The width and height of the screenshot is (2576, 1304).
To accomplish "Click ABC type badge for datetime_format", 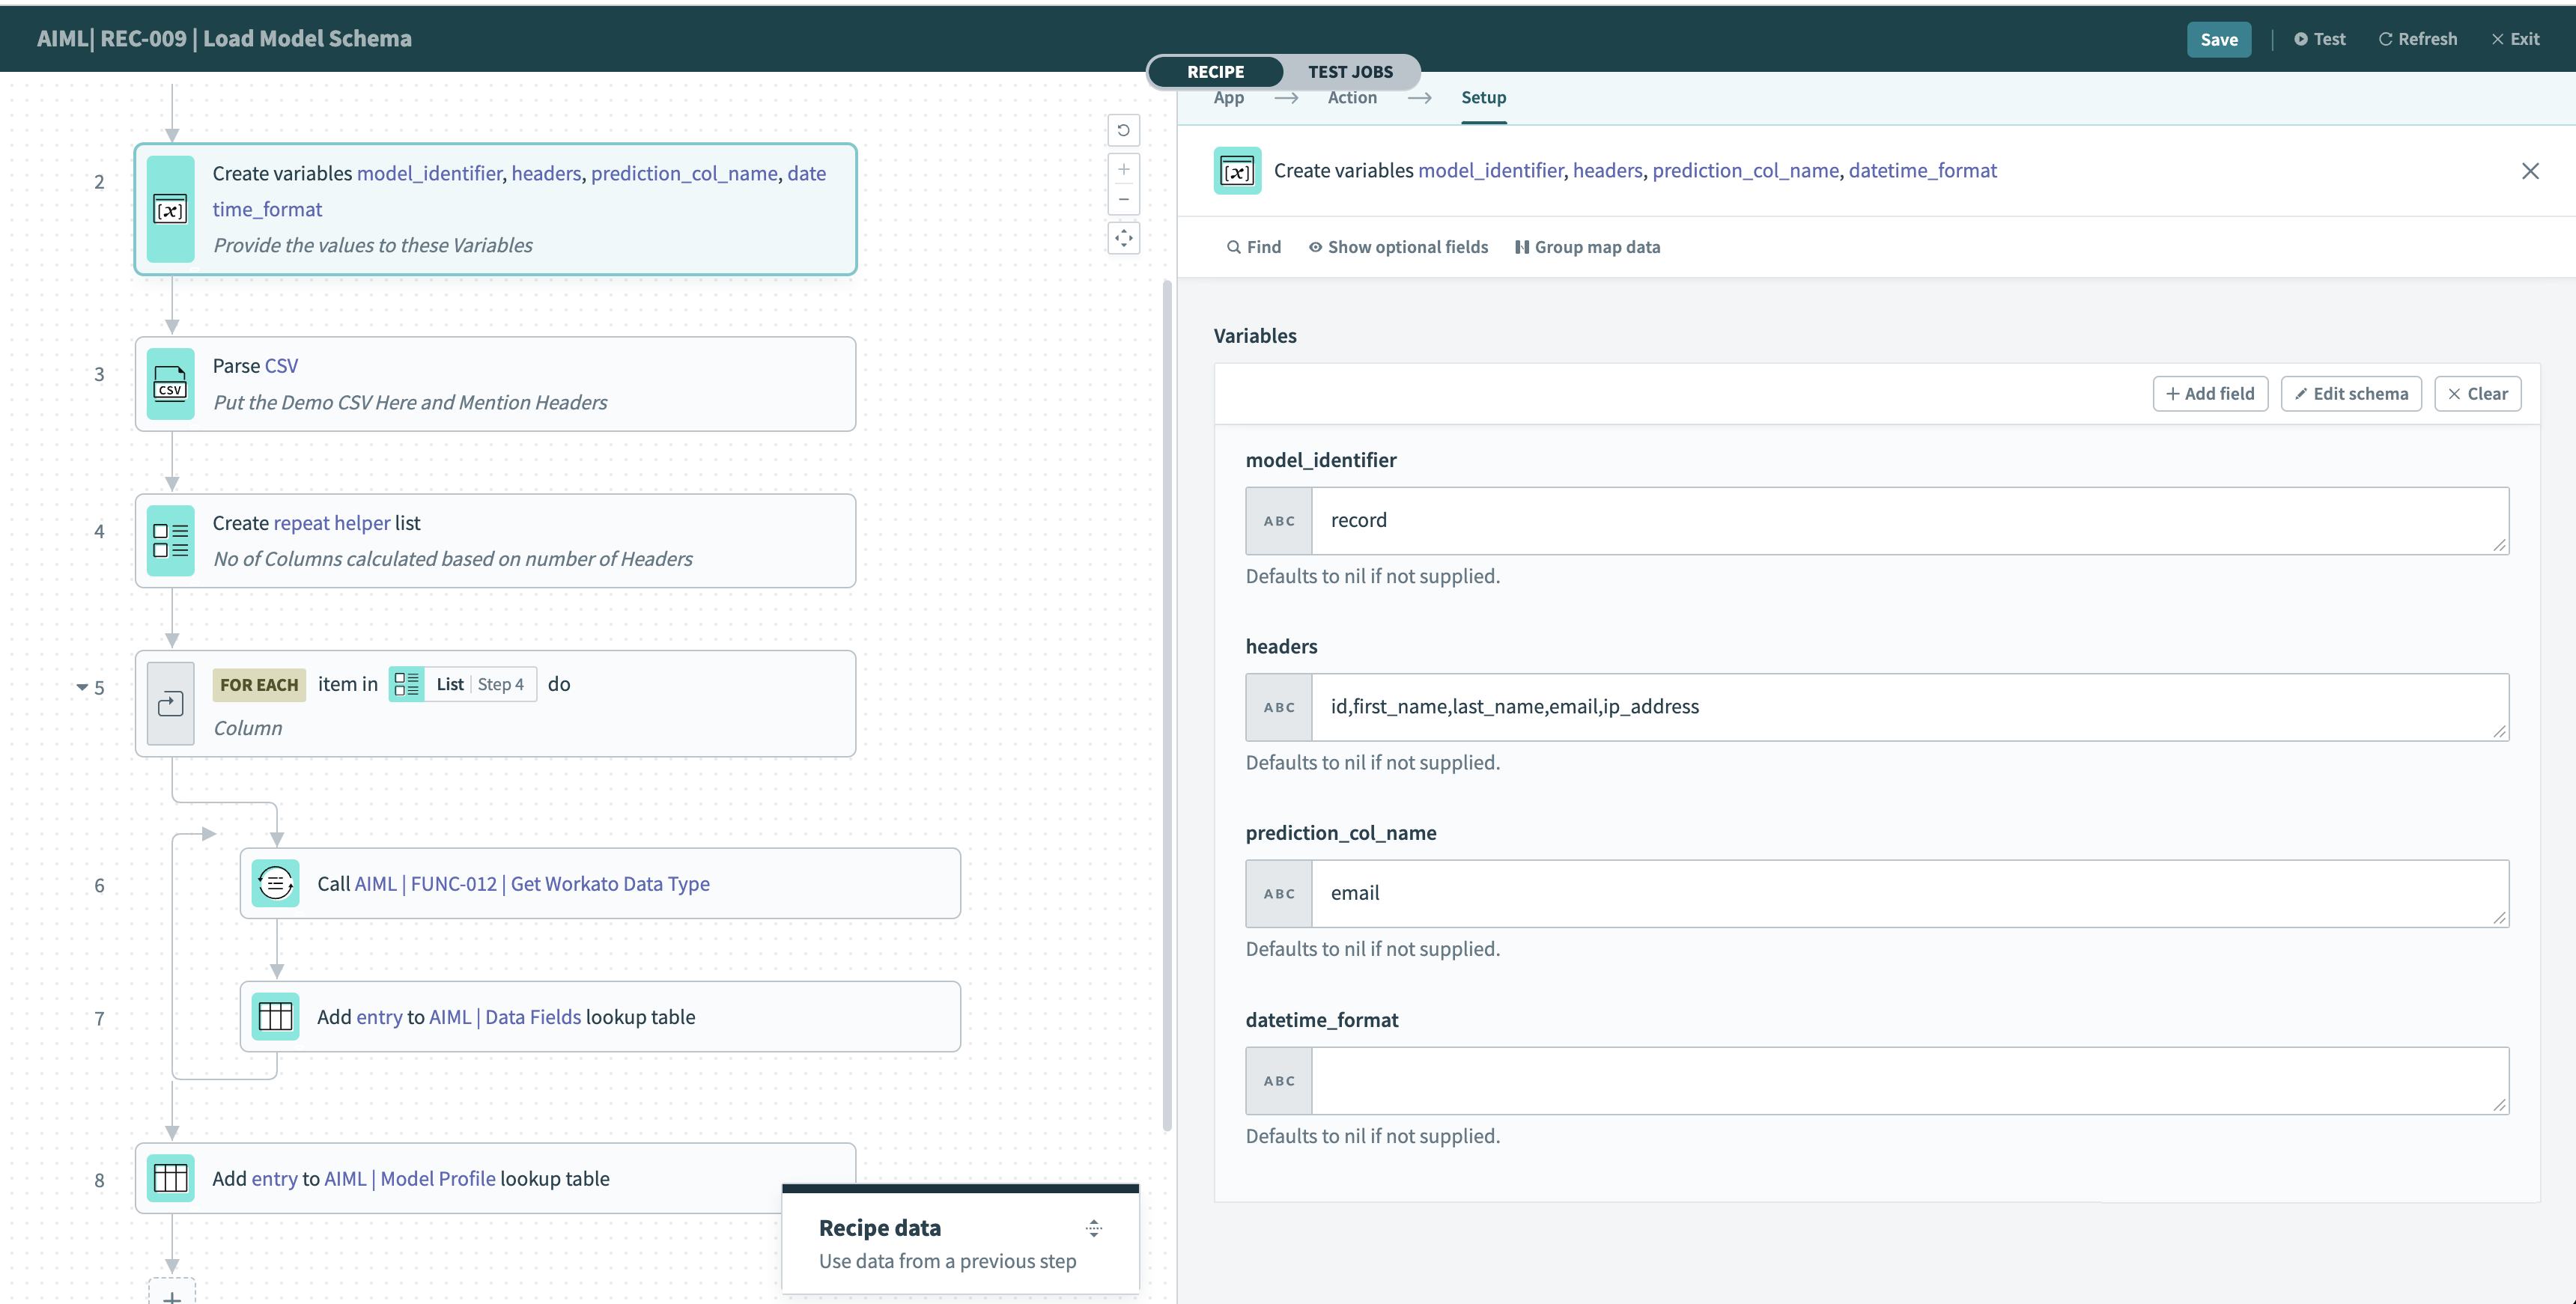I will (1279, 1080).
